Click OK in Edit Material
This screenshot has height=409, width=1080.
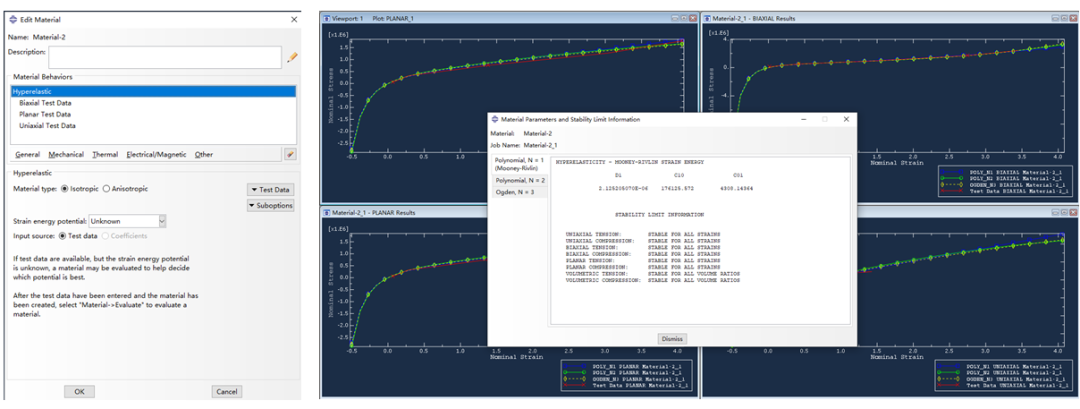pyautogui.click(x=79, y=391)
